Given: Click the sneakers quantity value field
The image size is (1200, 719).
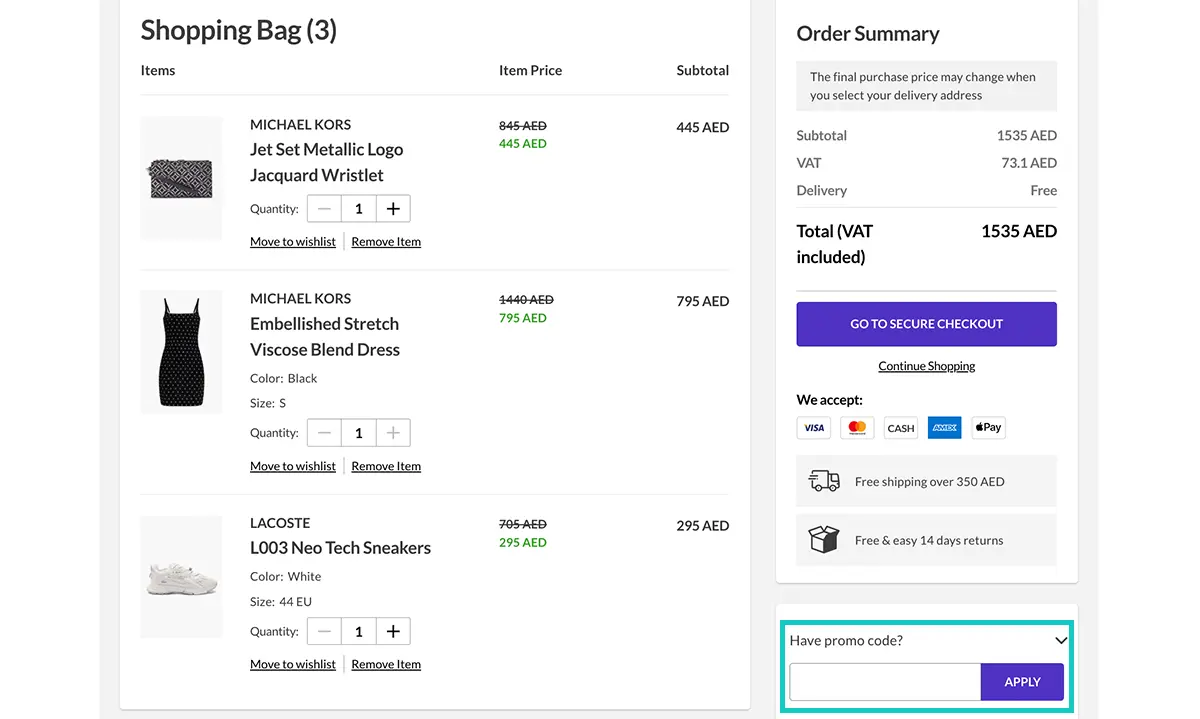Looking at the screenshot, I should pos(359,632).
